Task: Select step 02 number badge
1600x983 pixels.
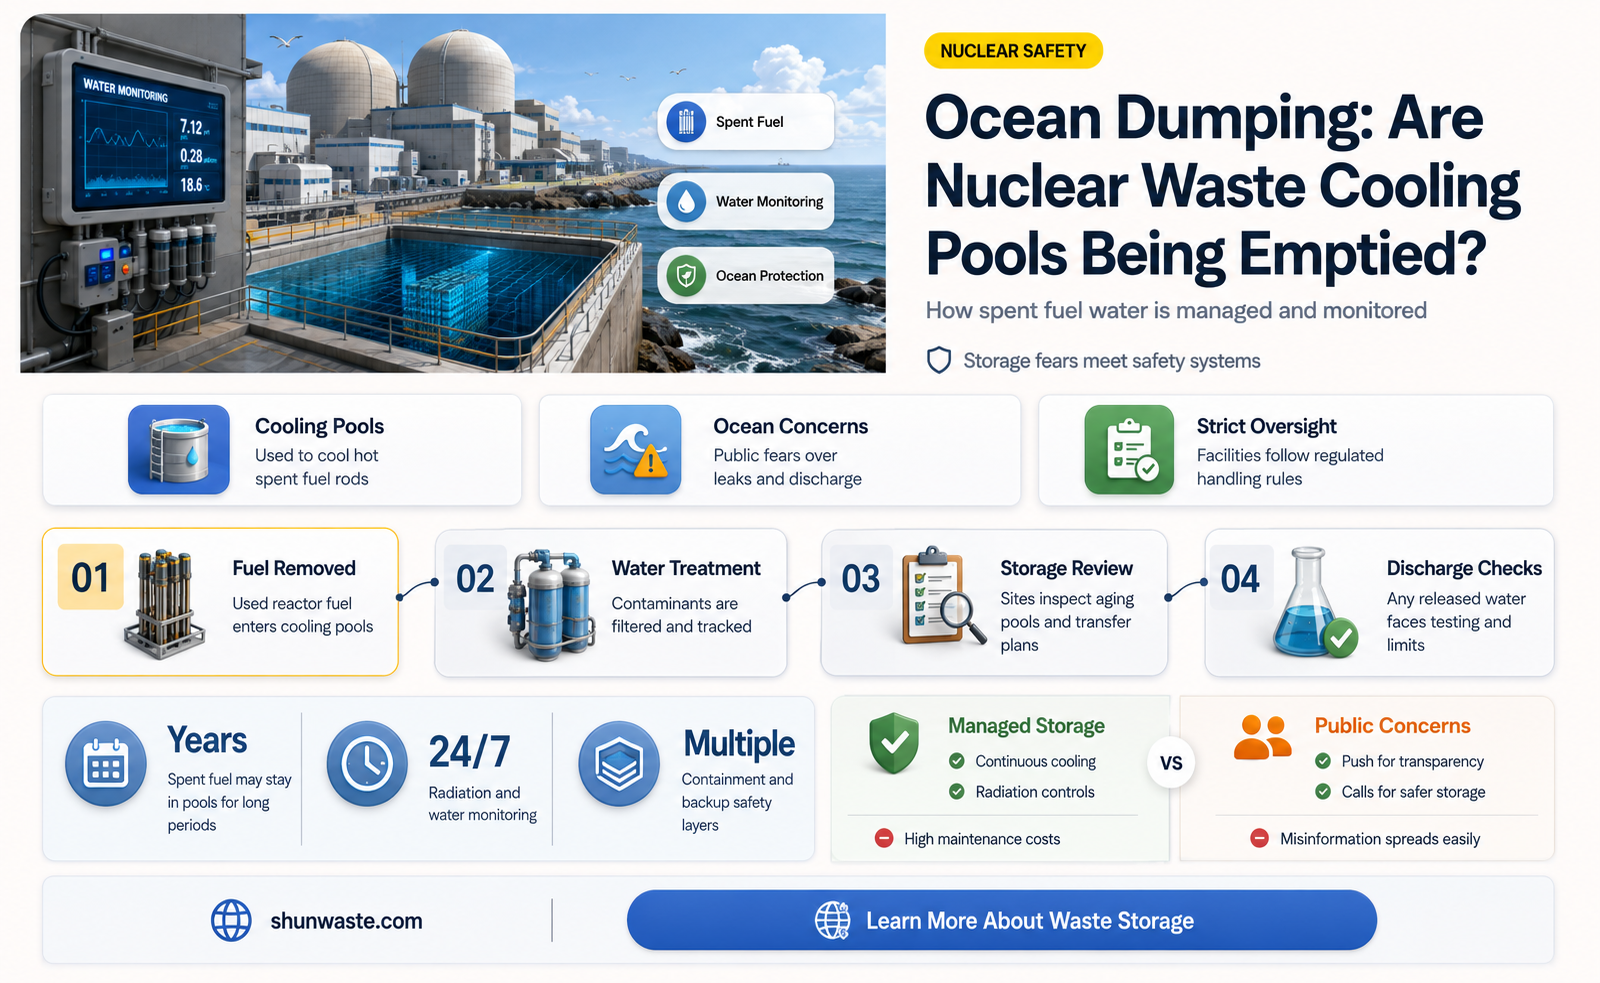Action: pos(475,578)
